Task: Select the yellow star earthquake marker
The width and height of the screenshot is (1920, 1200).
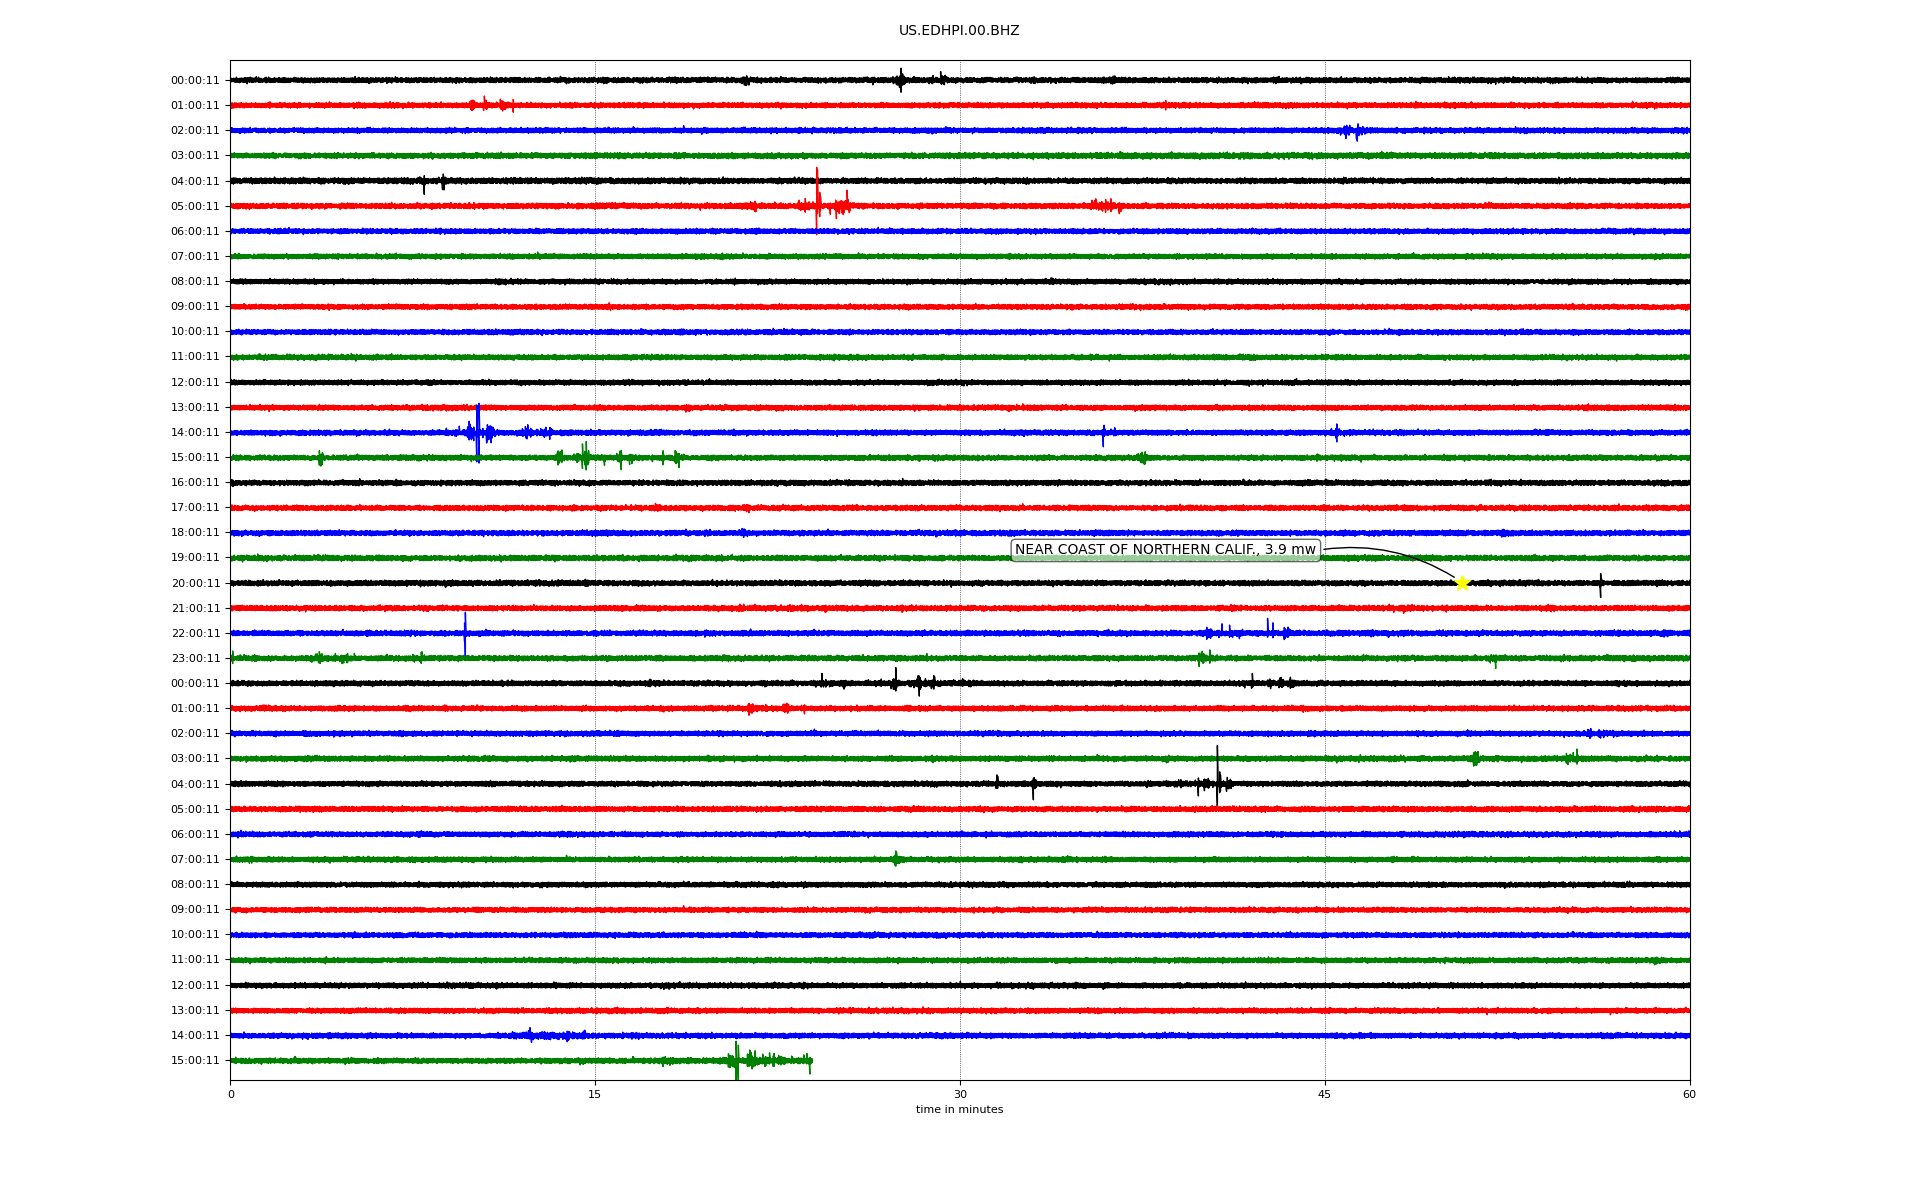Action: [1462, 584]
